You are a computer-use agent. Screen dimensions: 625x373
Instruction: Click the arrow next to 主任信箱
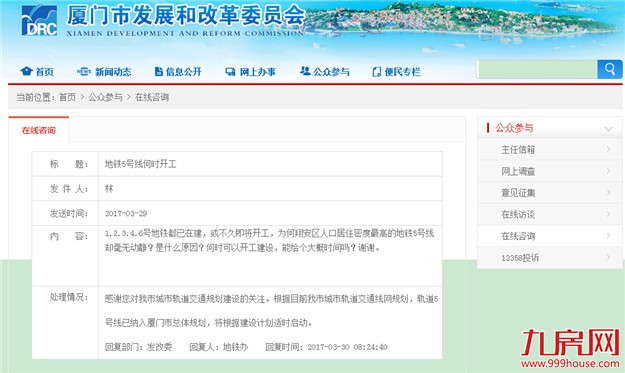click(x=608, y=149)
